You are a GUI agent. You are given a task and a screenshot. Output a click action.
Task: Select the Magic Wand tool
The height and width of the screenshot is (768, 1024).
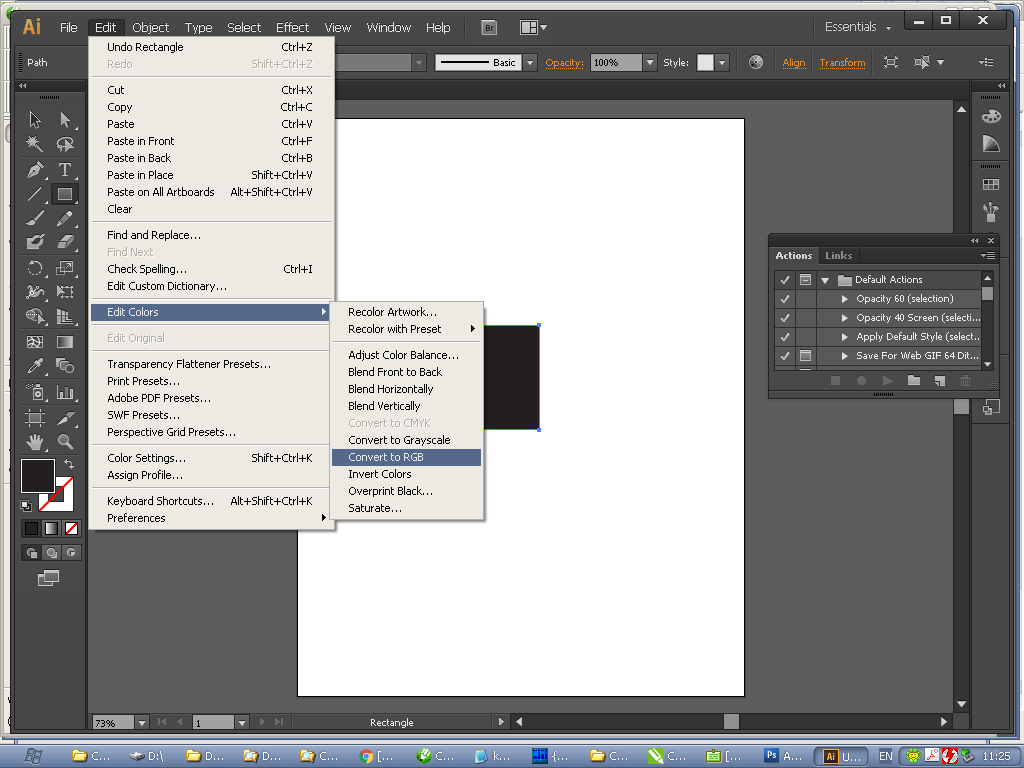tap(35, 144)
